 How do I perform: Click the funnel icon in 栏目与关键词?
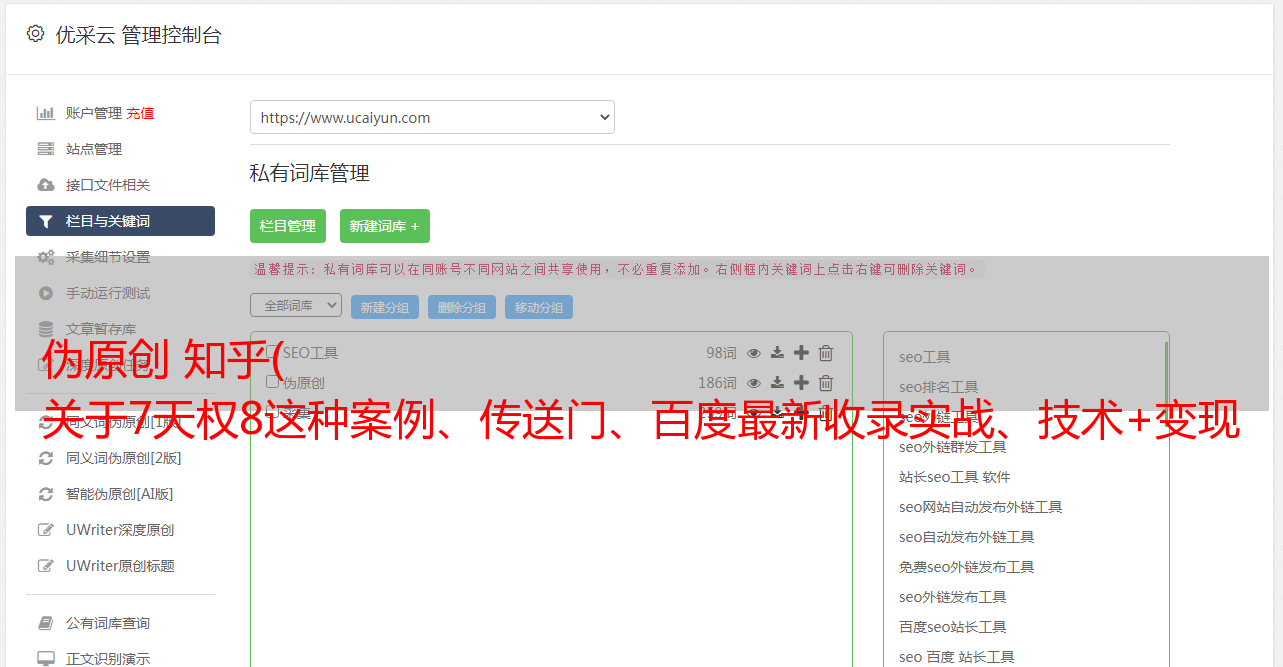[x=45, y=221]
